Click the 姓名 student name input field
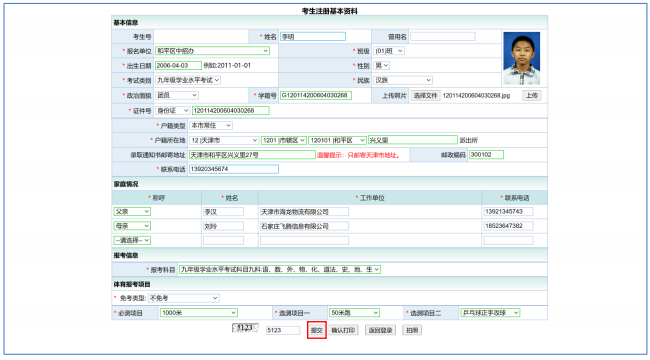Image resolution: width=650 pixels, height=360 pixels. pyautogui.click(x=313, y=36)
